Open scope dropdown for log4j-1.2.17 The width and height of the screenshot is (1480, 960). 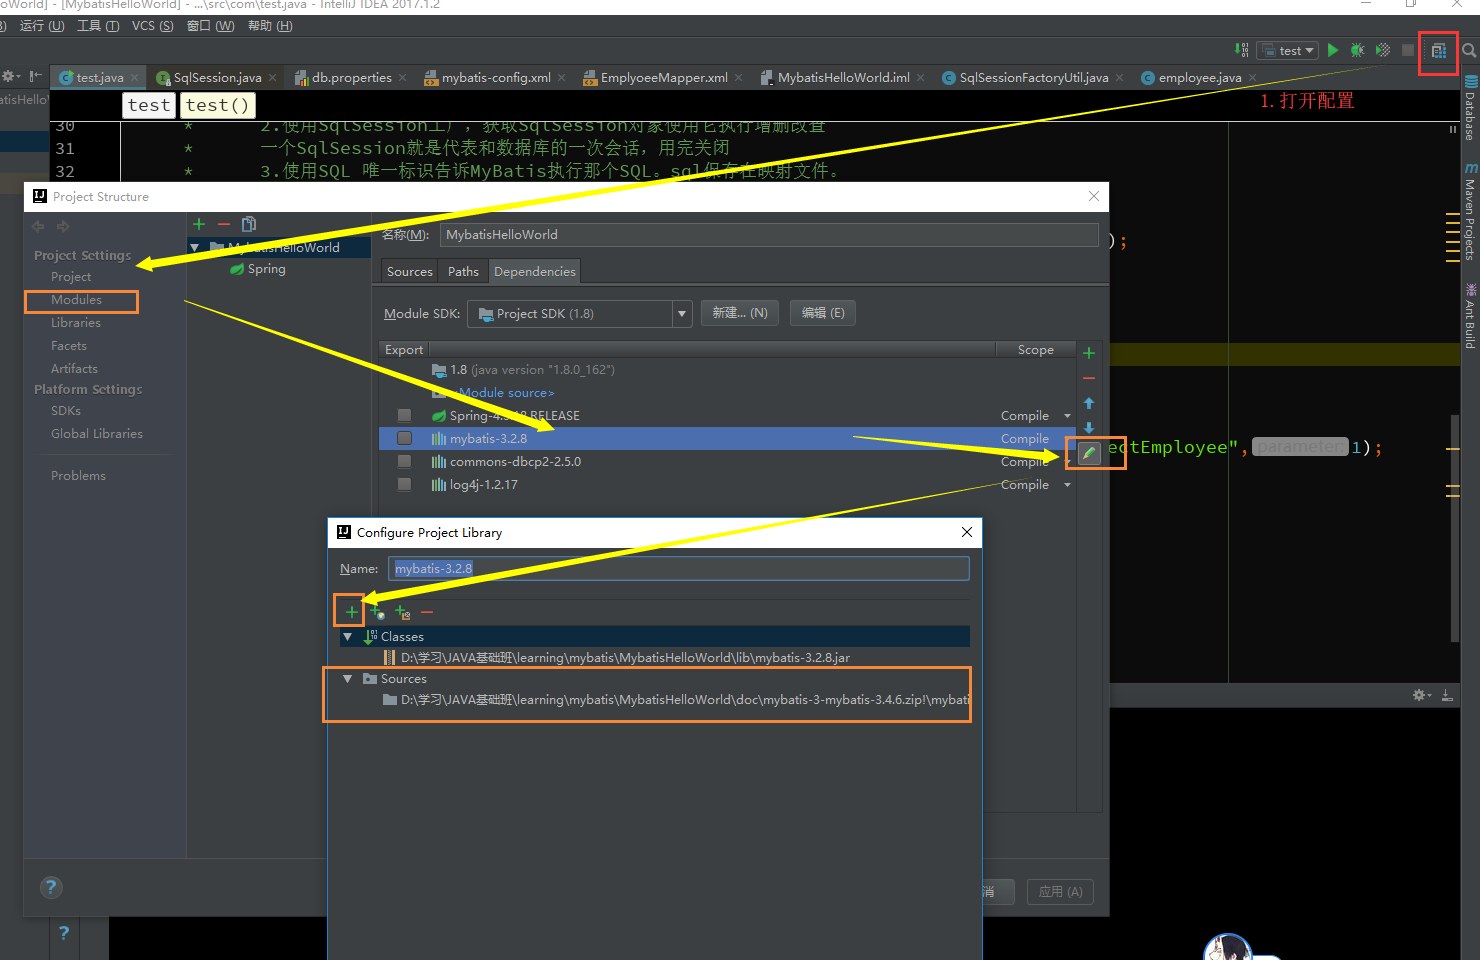[1067, 485]
